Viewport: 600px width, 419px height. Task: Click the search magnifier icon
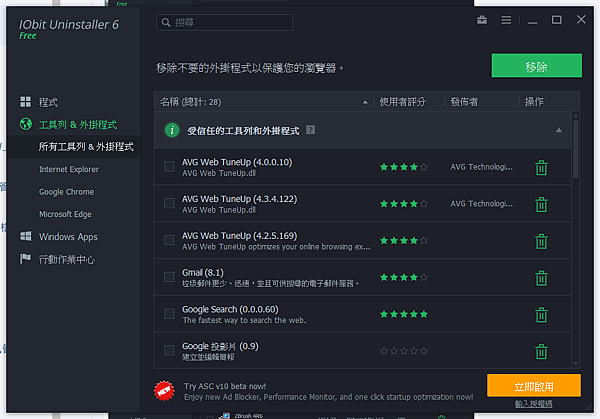click(166, 23)
